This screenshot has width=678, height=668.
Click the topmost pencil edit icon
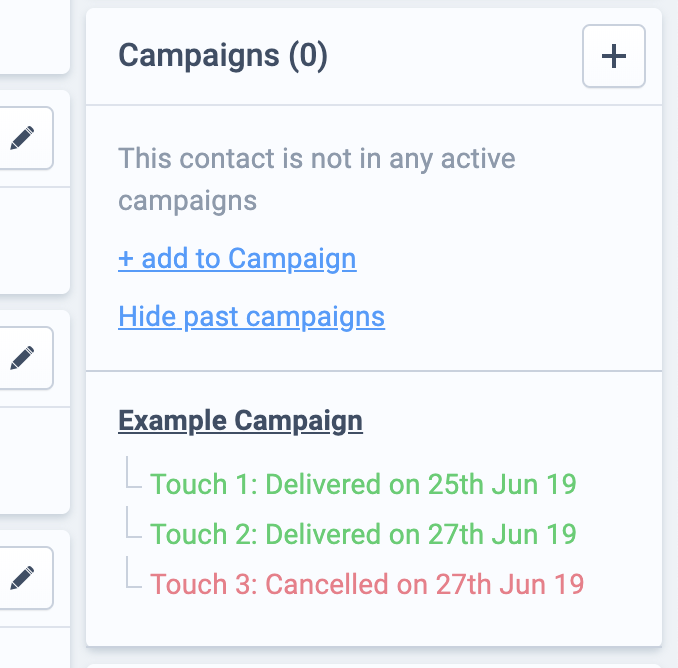22,138
